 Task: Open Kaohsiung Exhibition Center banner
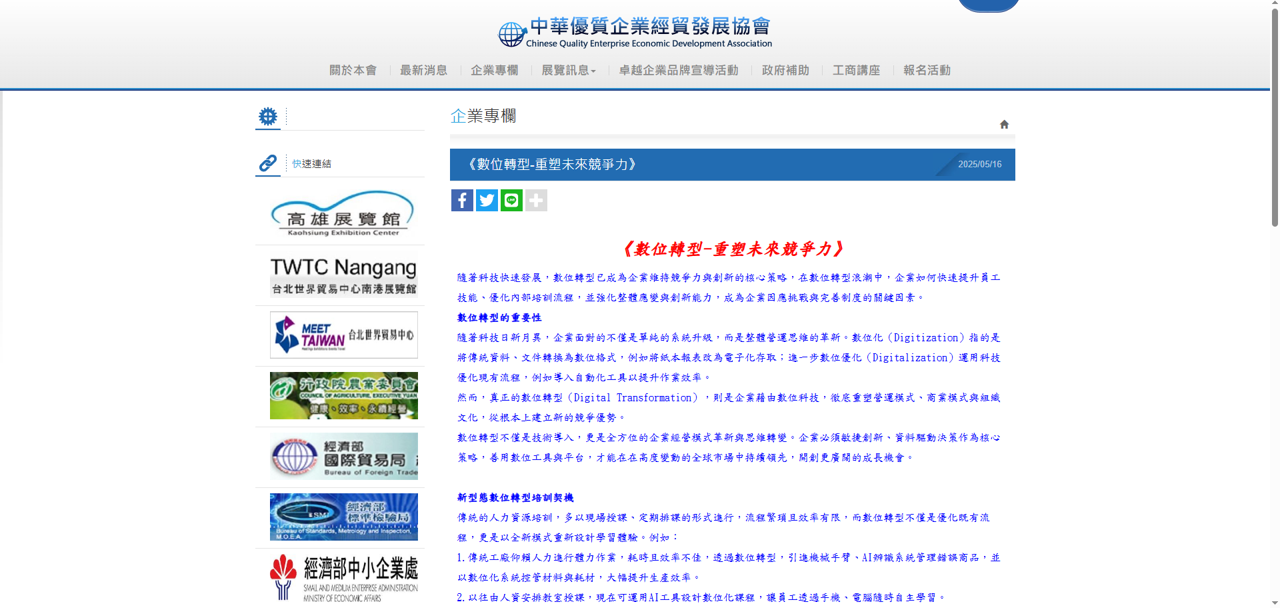tap(343, 214)
